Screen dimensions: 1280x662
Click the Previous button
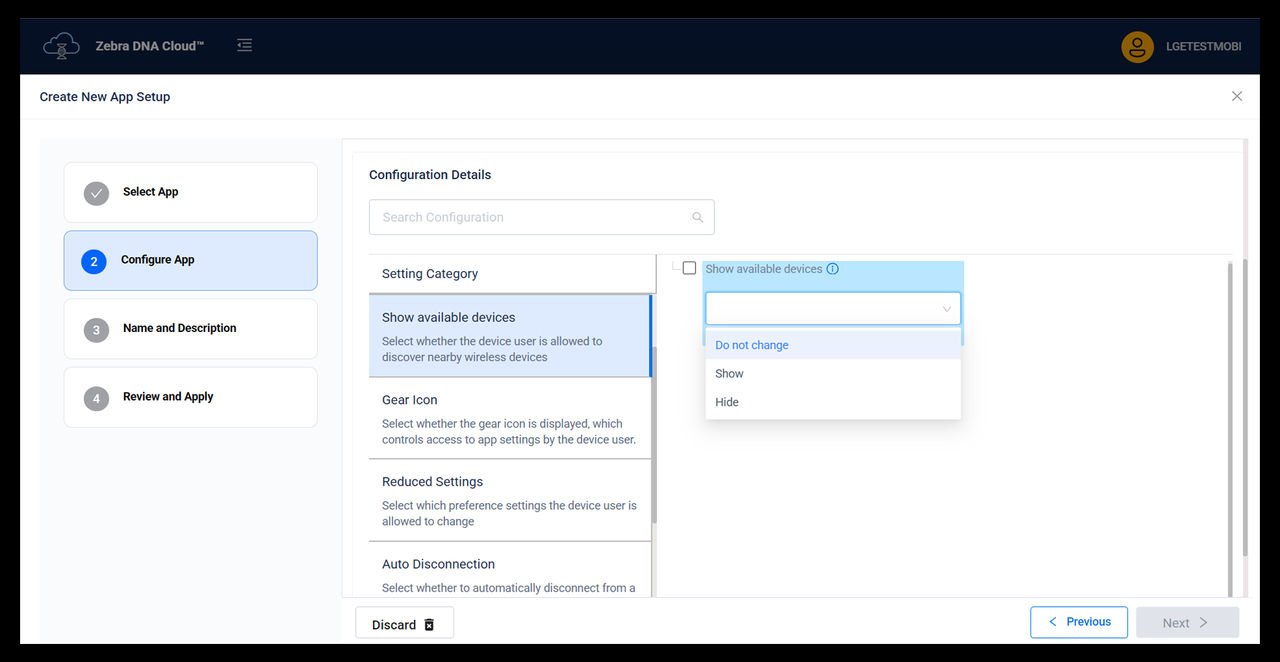point(1079,621)
